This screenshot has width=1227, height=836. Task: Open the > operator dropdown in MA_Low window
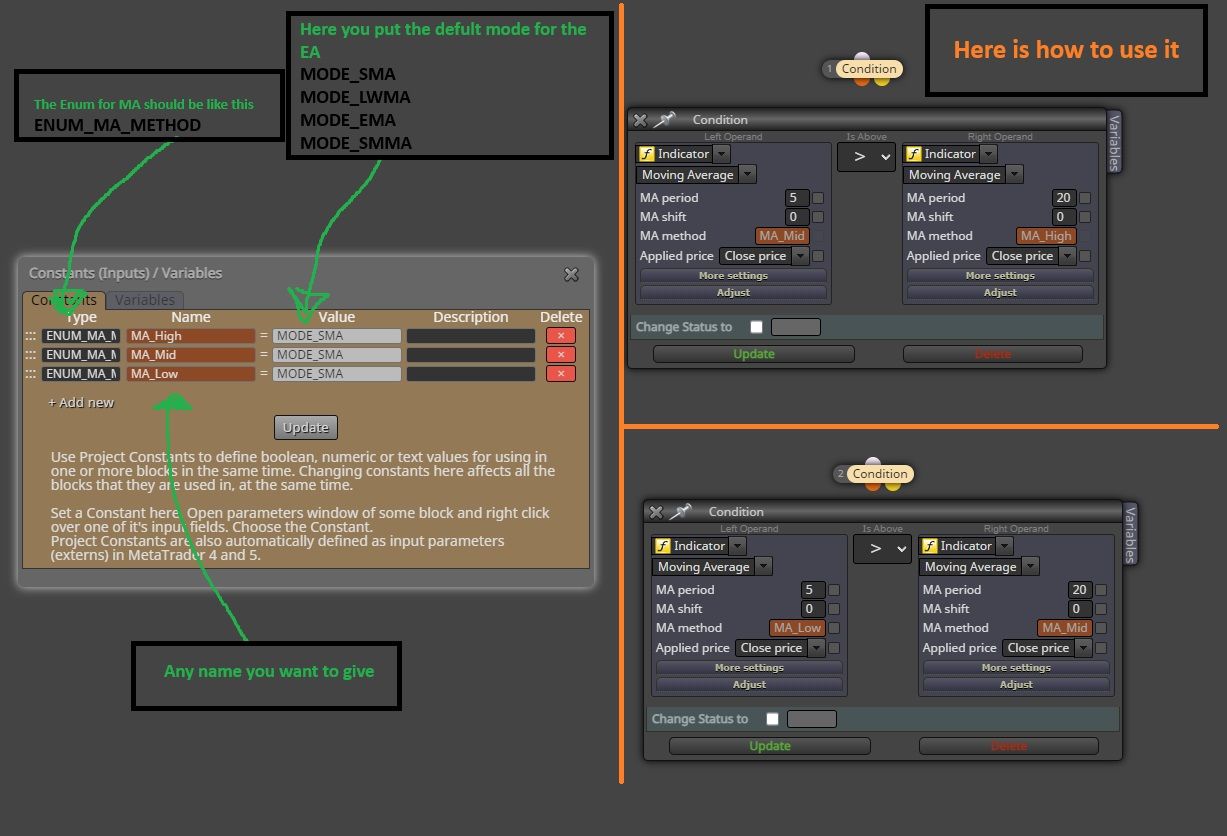(x=882, y=548)
